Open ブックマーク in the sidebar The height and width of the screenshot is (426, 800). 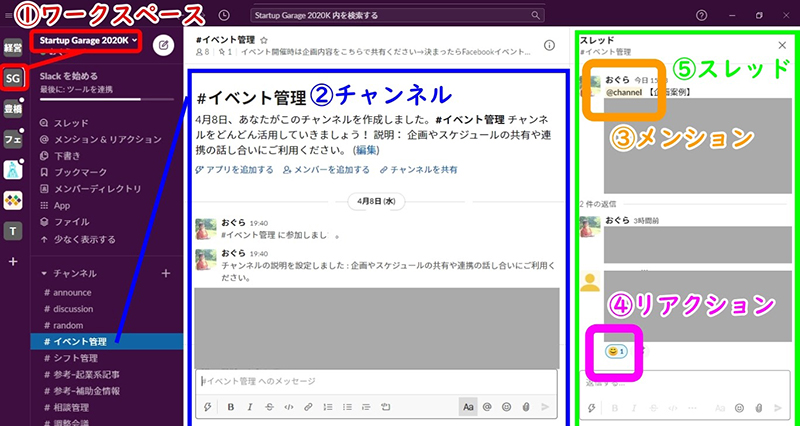74,172
